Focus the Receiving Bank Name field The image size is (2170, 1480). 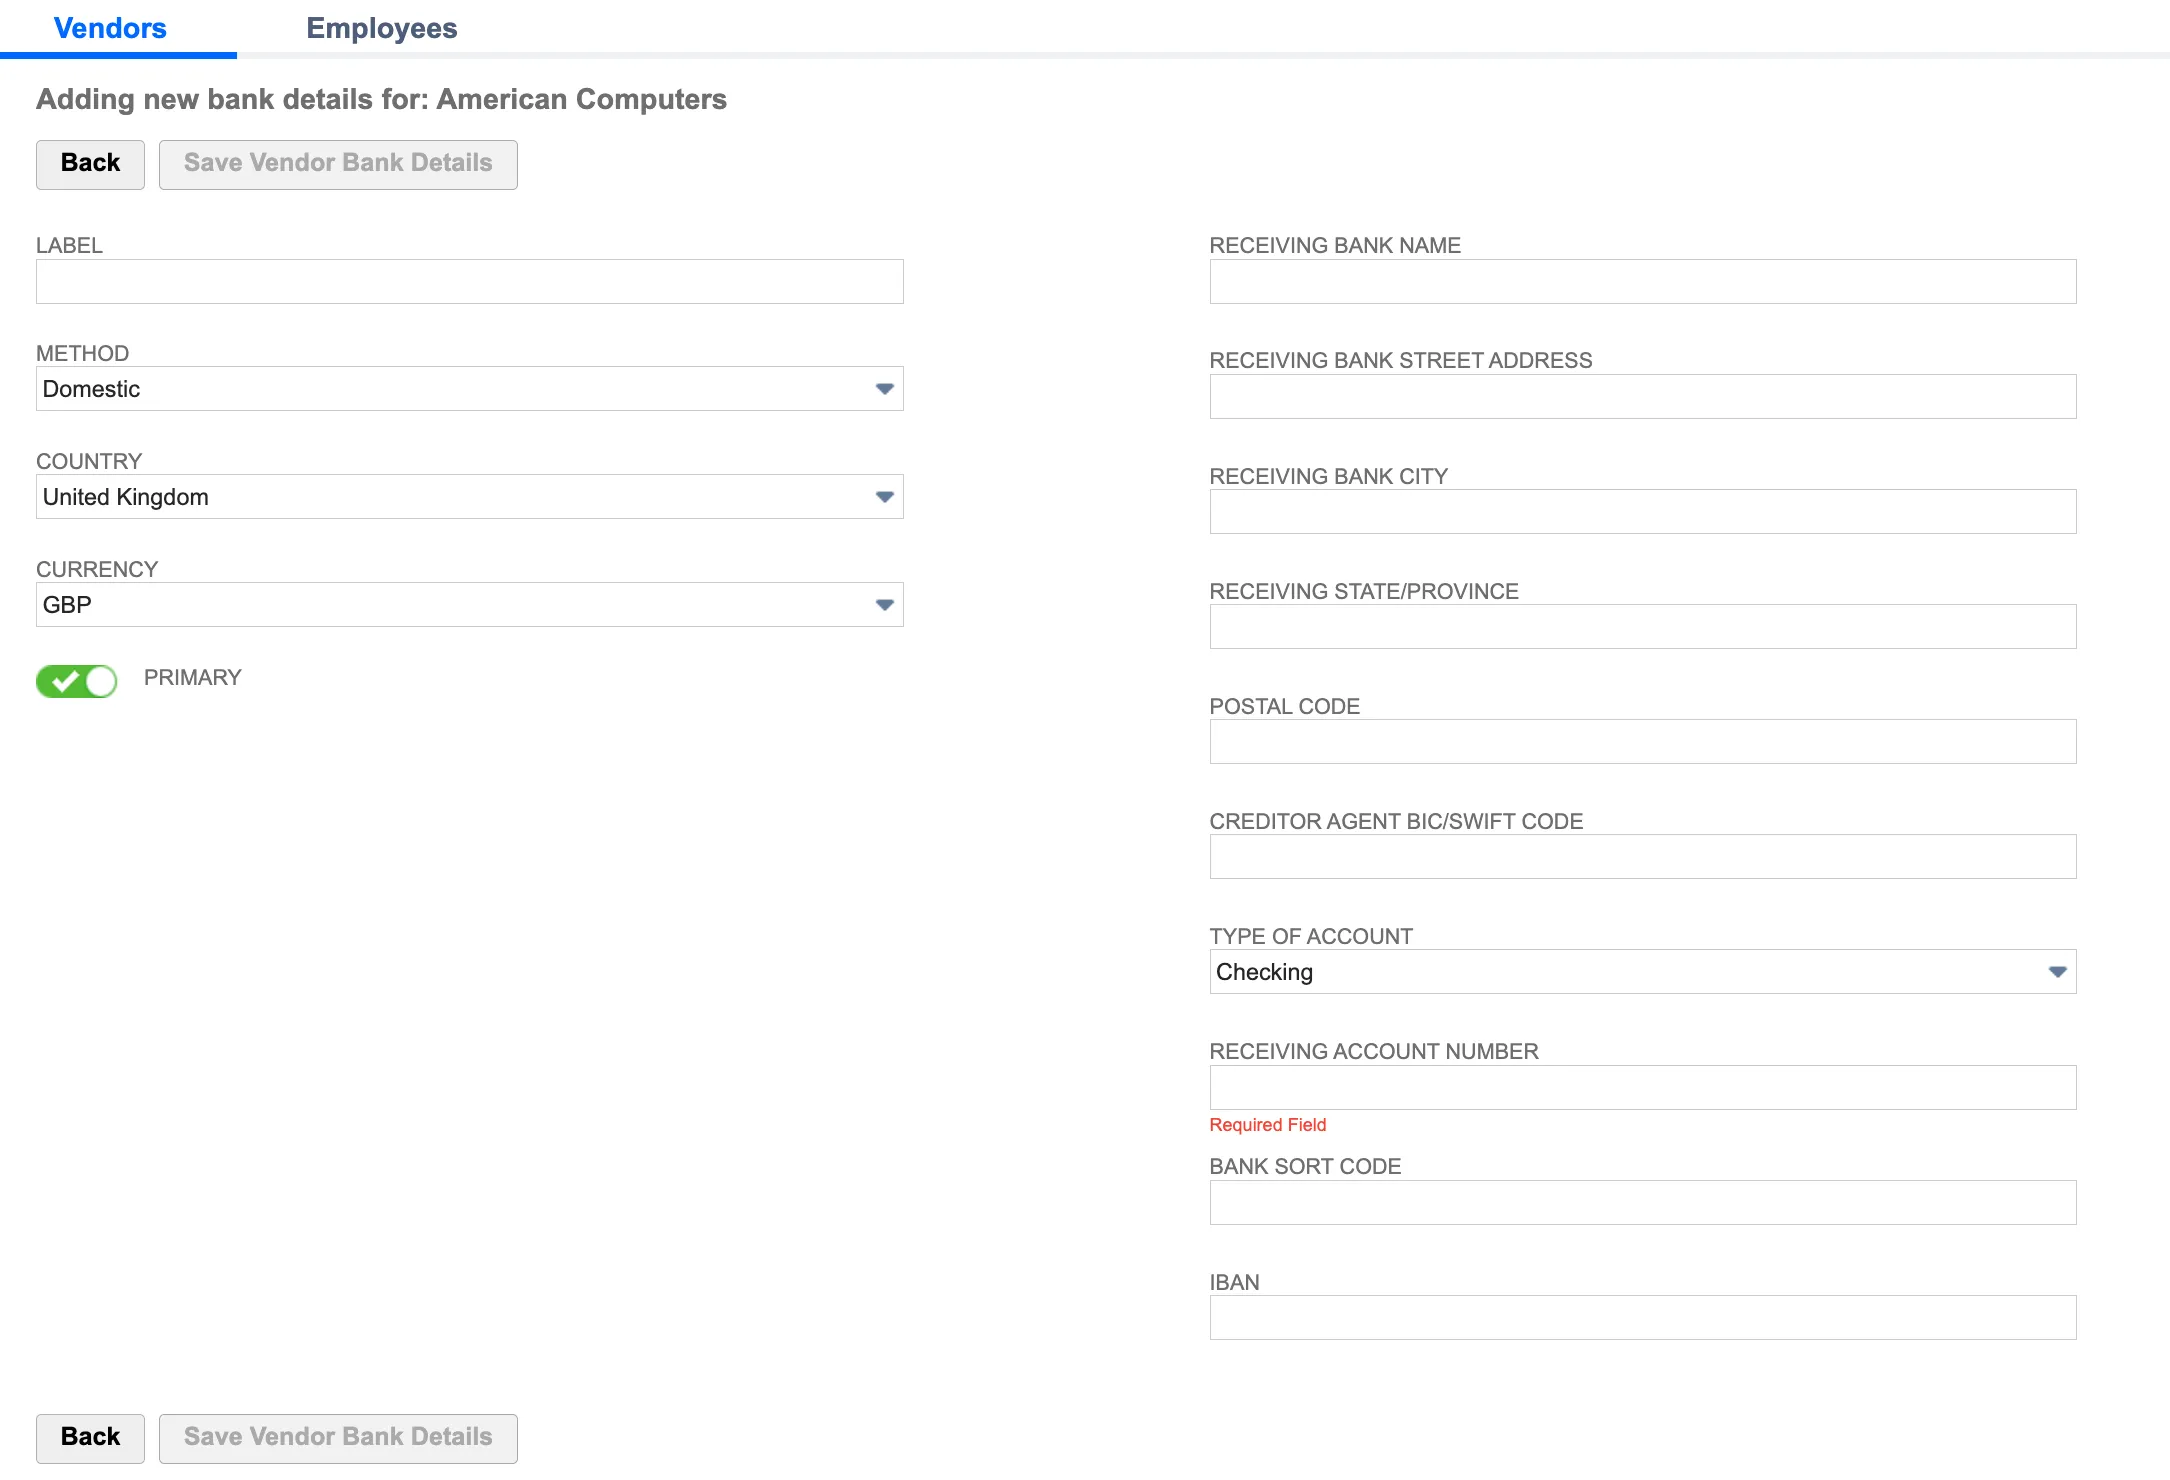pos(1642,282)
